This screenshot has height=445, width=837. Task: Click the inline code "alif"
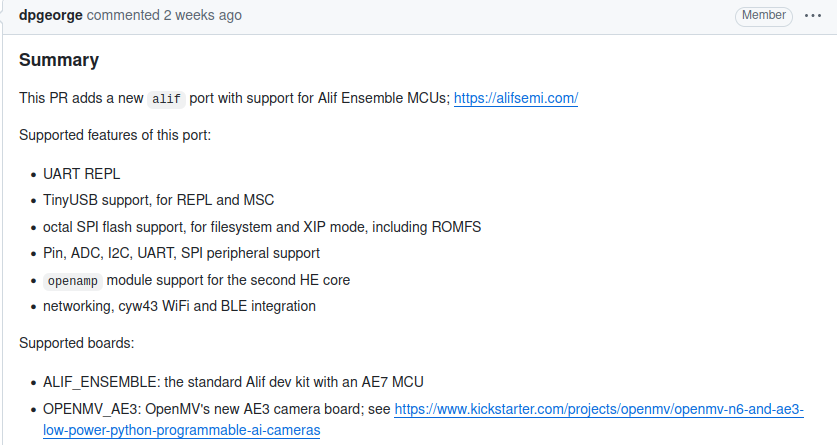pos(165,99)
